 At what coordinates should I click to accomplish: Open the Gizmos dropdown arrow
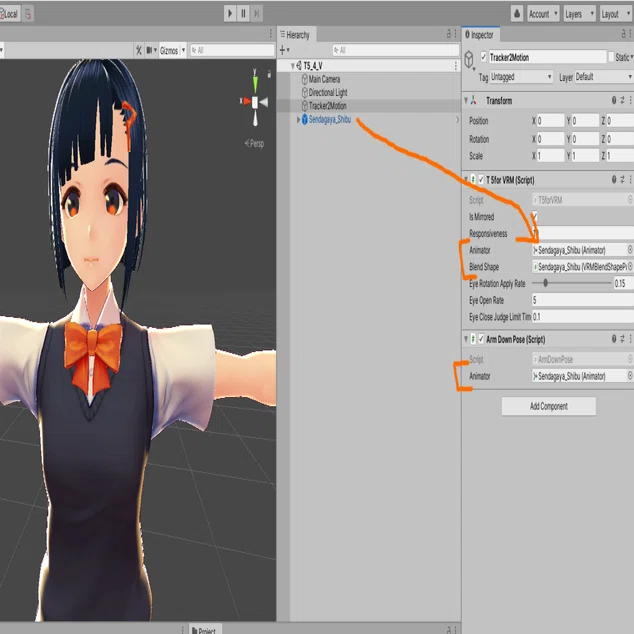click(183, 50)
